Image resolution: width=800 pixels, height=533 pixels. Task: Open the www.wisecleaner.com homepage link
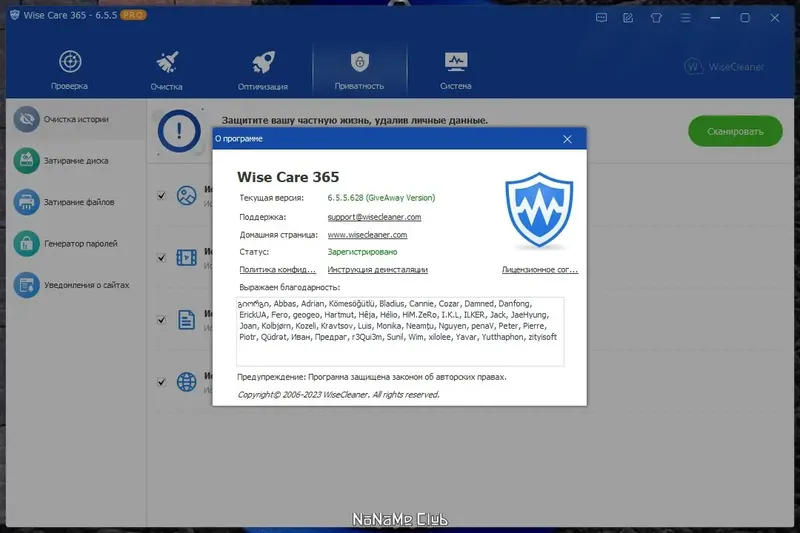(x=367, y=235)
